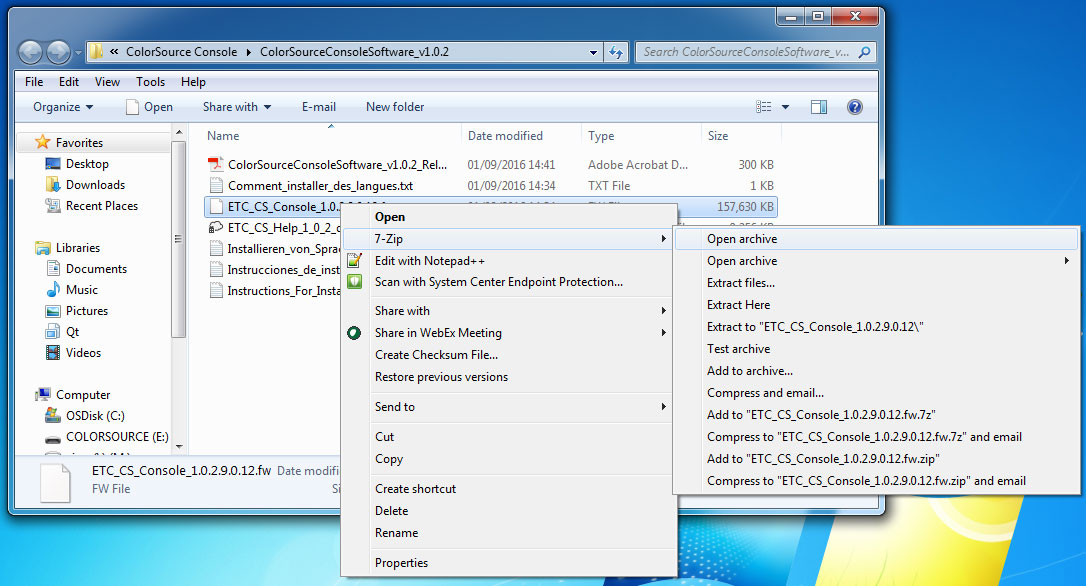Expand Share in WebEx Meeting submenu
Viewport: 1086px width, 586px height.
(664, 332)
